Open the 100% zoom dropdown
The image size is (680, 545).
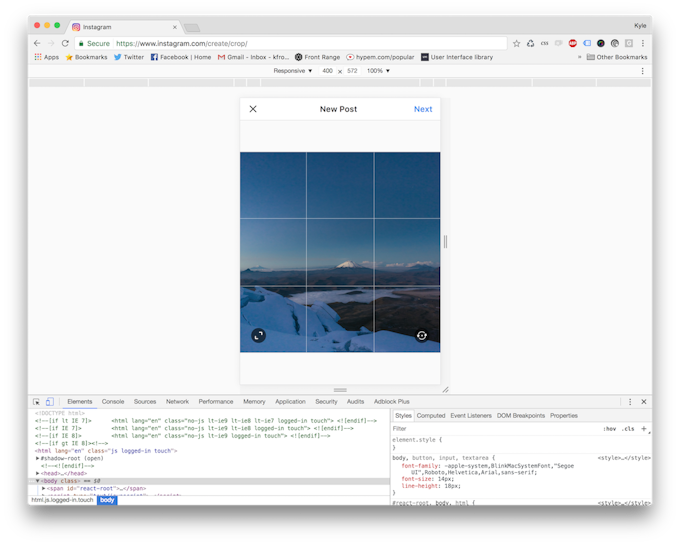pos(379,71)
